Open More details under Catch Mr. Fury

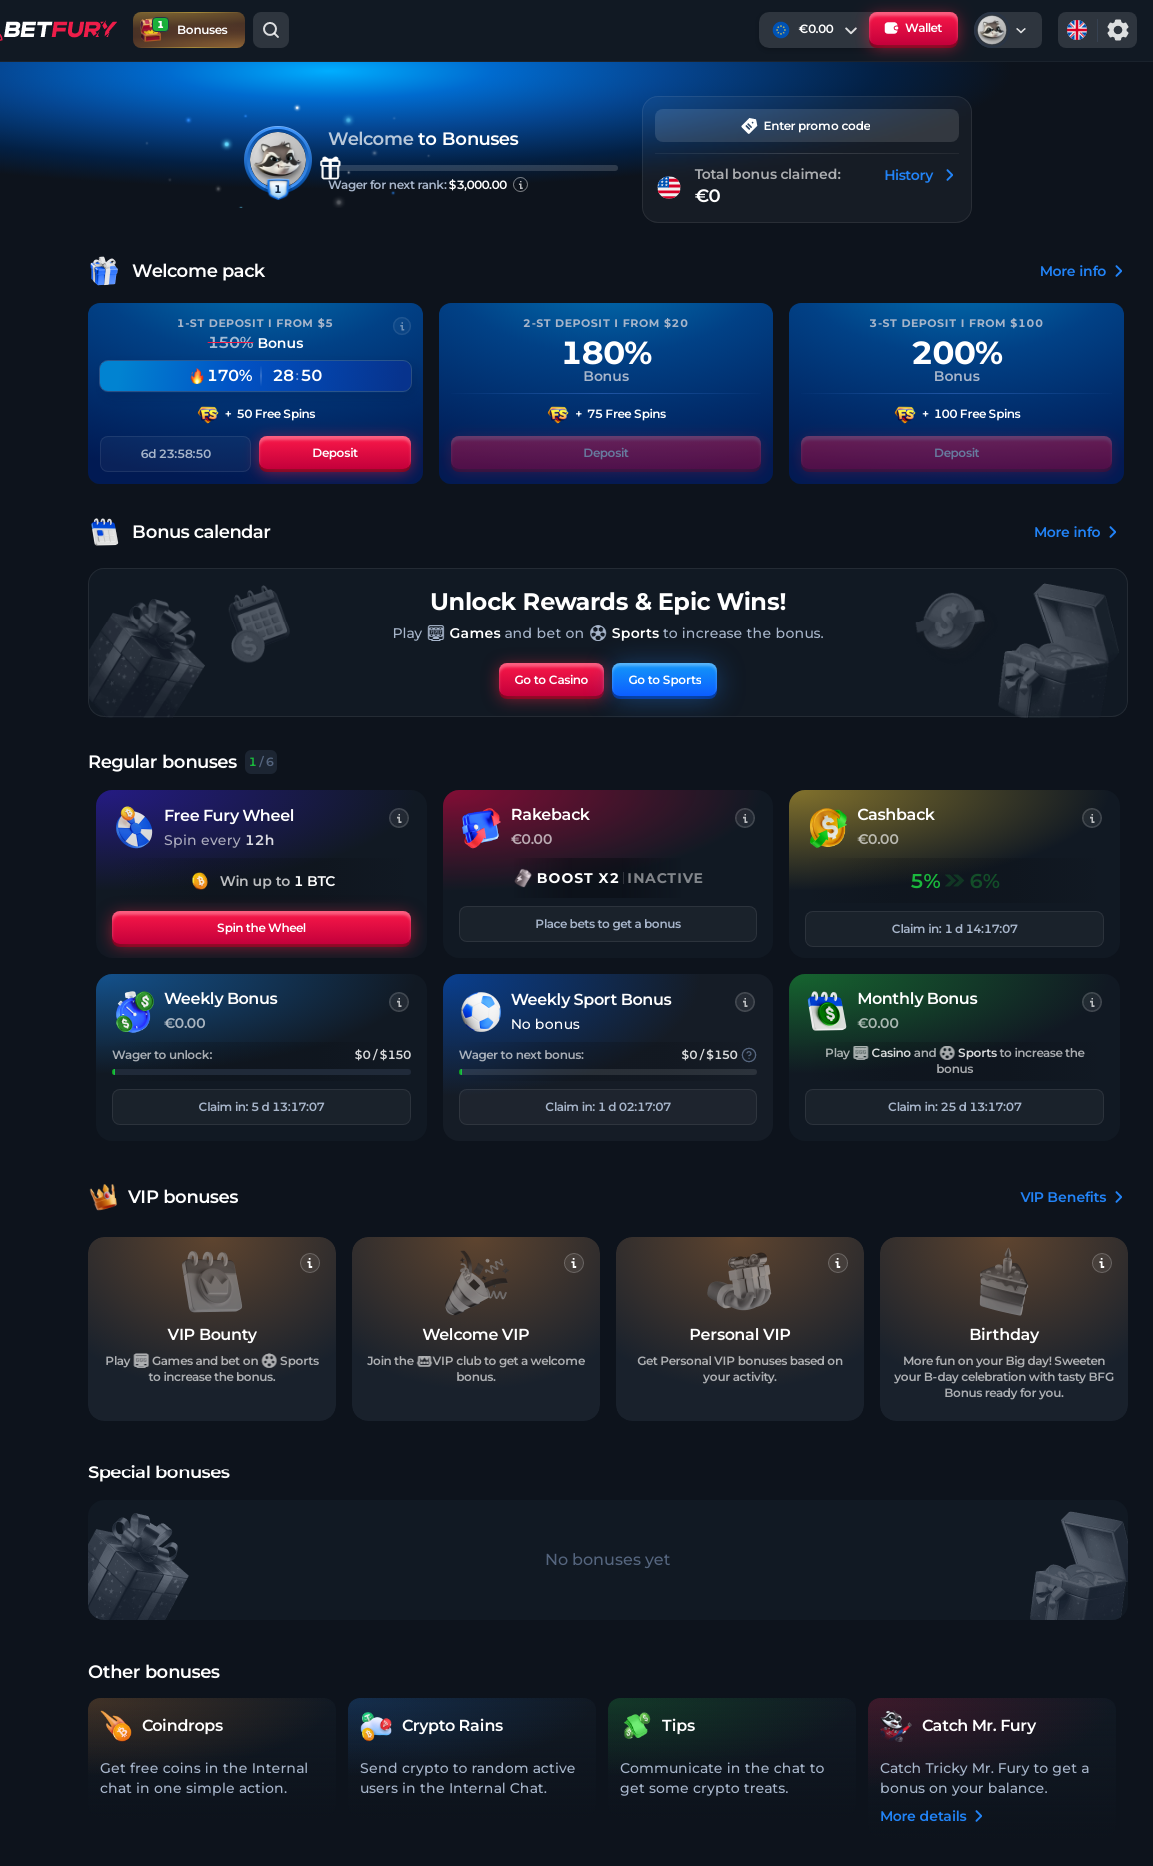click(931, 1816)
